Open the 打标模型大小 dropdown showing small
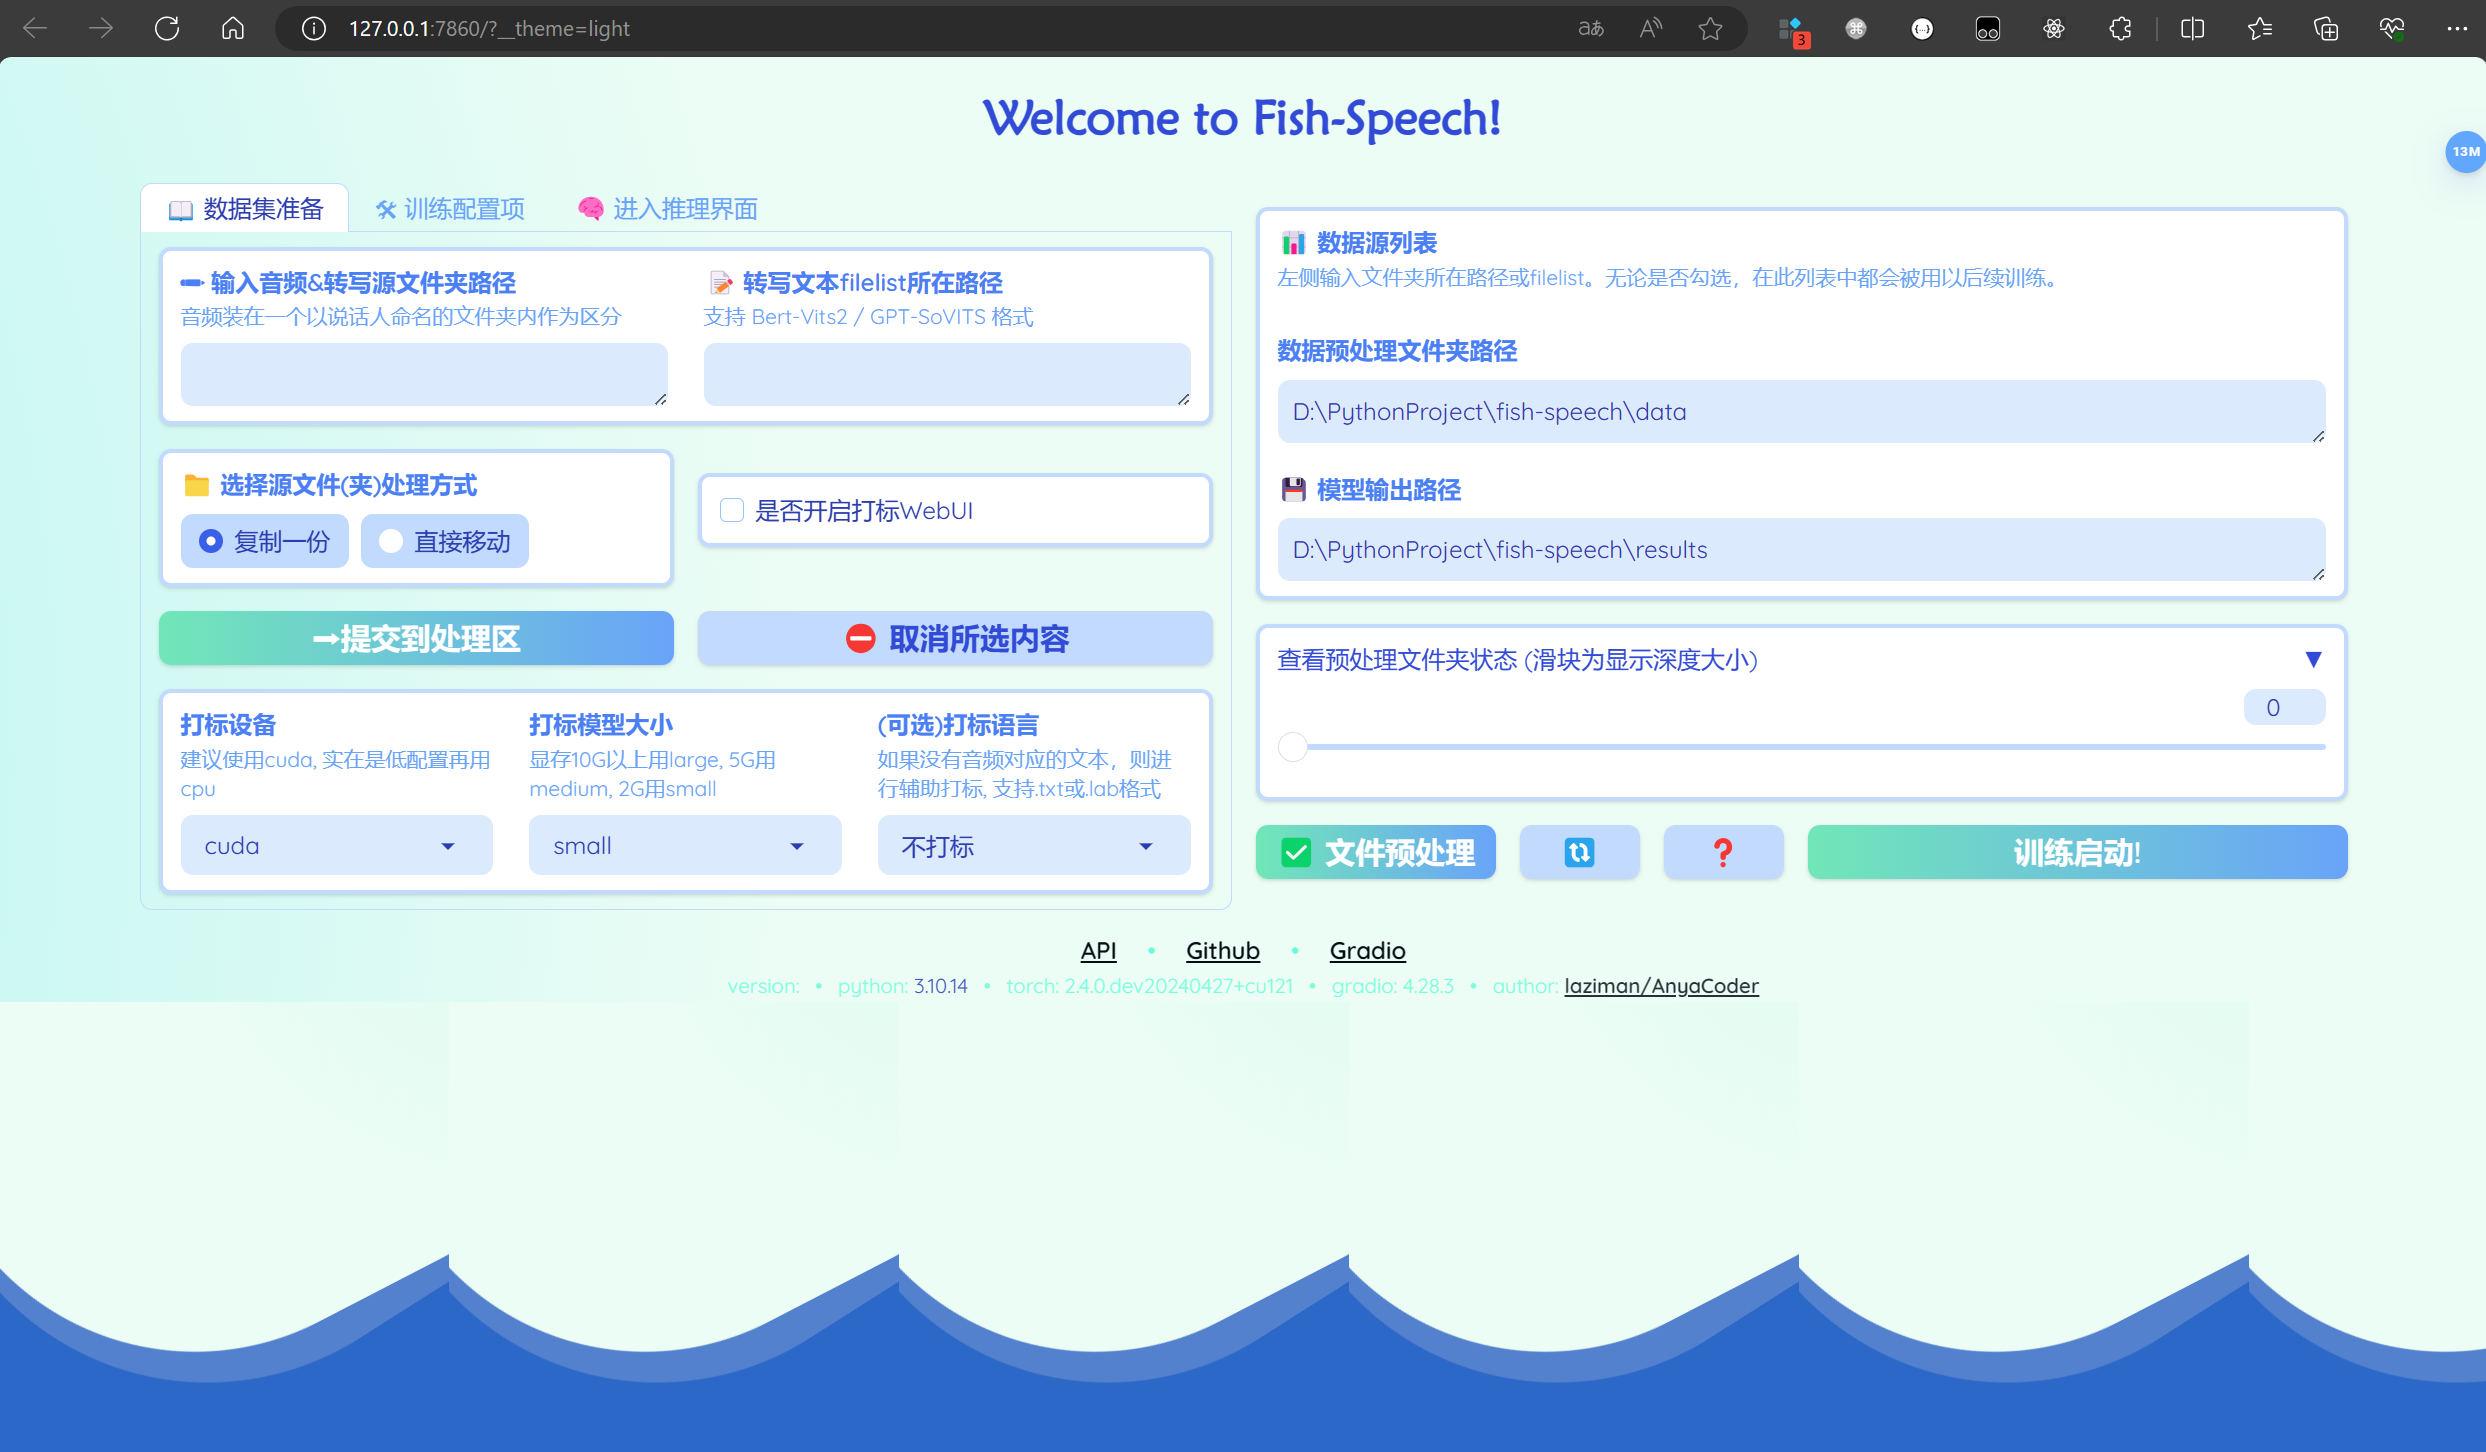Viewport: 2486px width, 1452px height. (684, 845)
